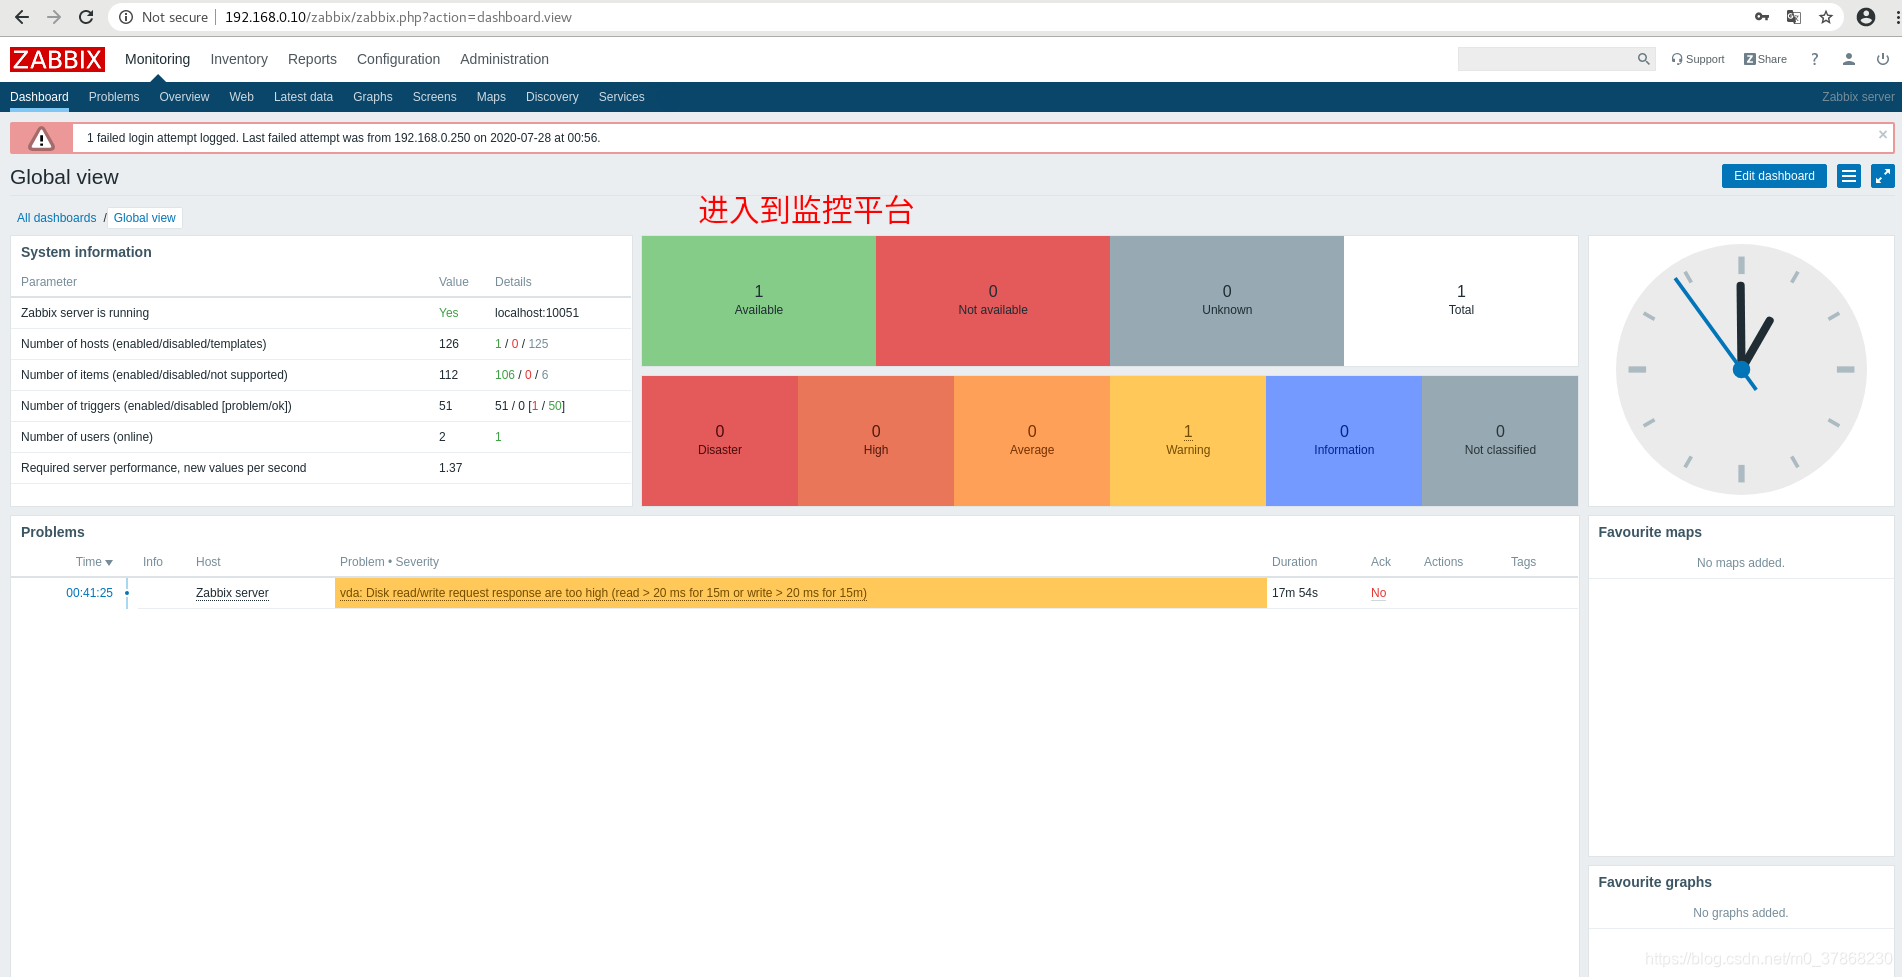Sort problems by Time column
The height and width of the screenshot is (977, 1902).
click(x=94, y=562)
